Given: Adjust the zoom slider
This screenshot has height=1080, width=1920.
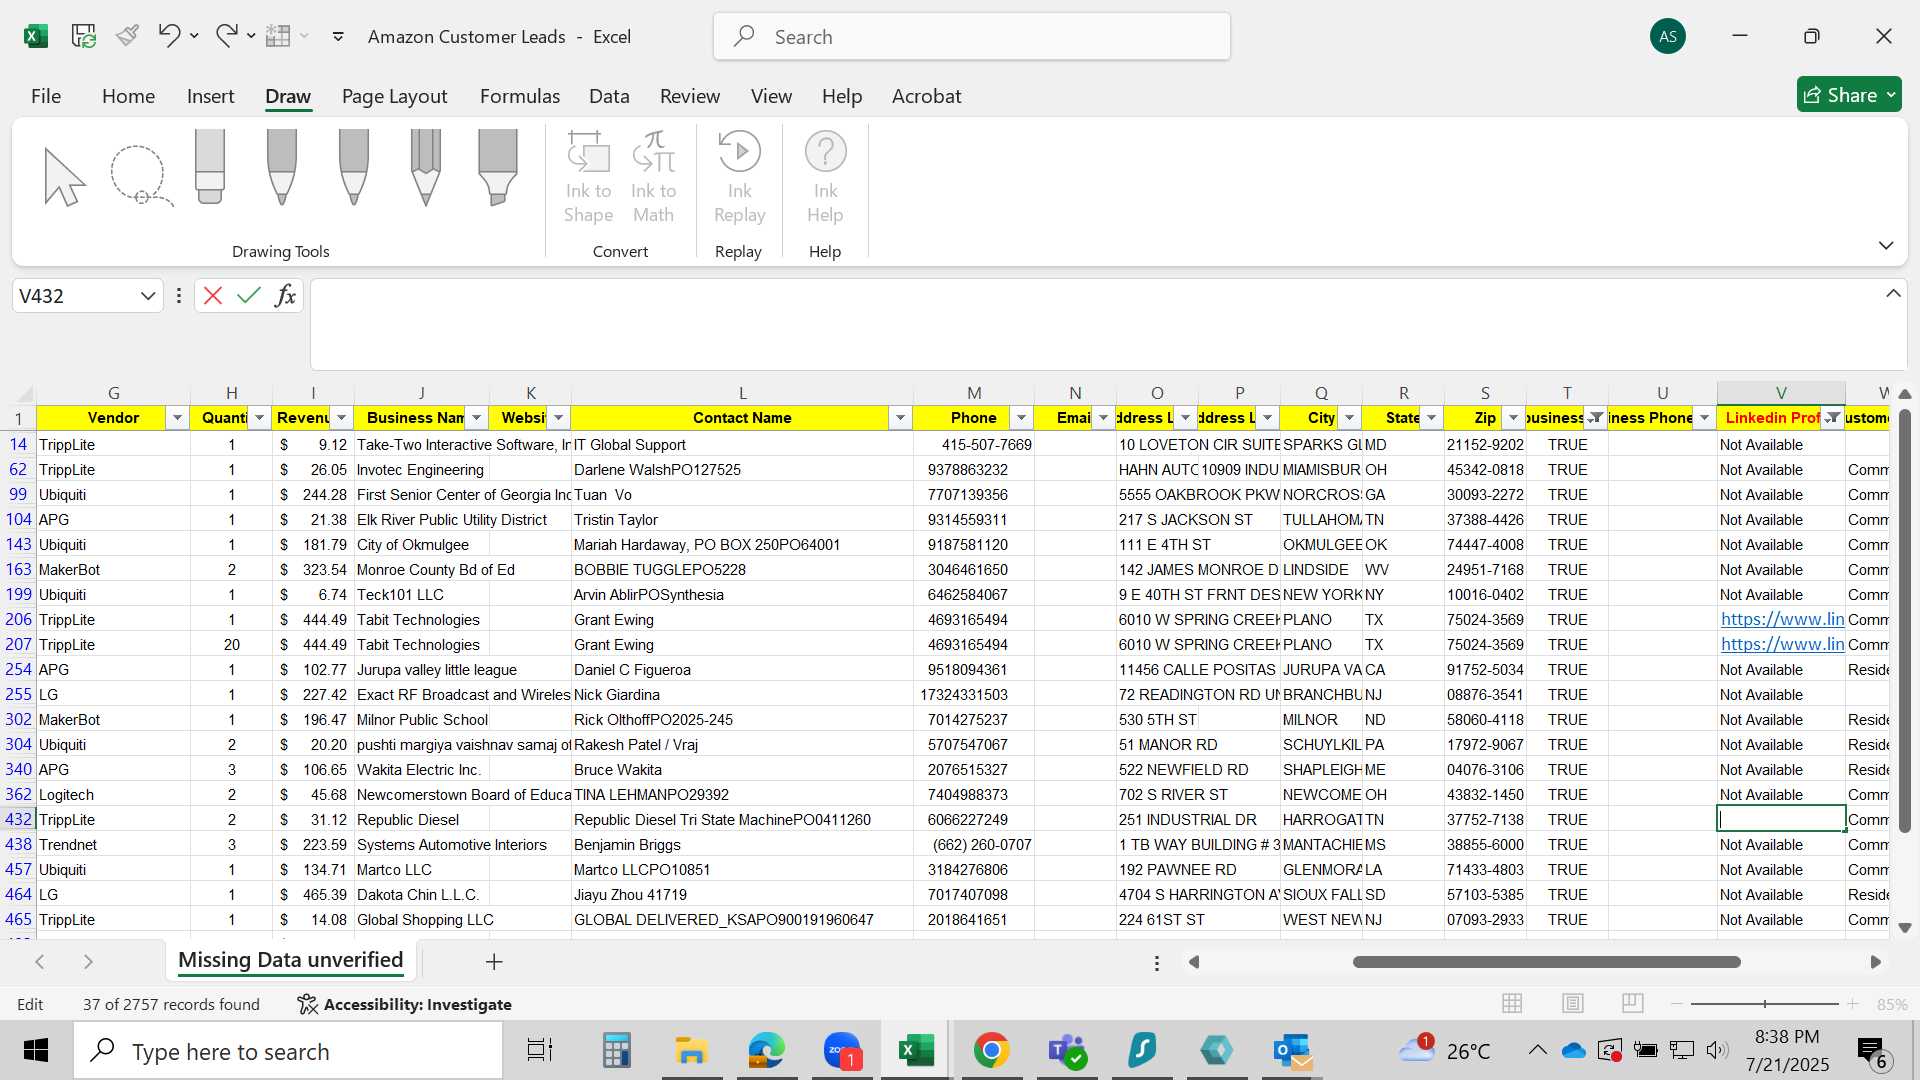Looking at the screenshot, I should 1765,1003.
